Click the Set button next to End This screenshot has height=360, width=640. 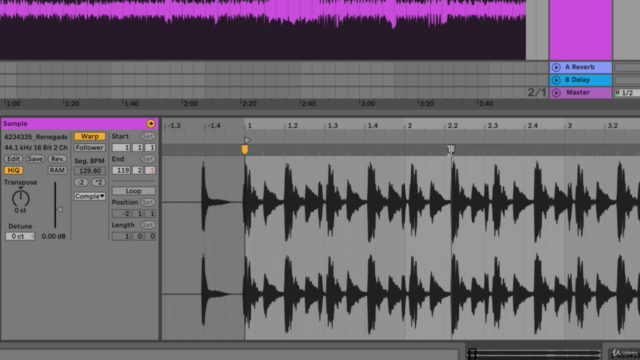coord(148,159)
